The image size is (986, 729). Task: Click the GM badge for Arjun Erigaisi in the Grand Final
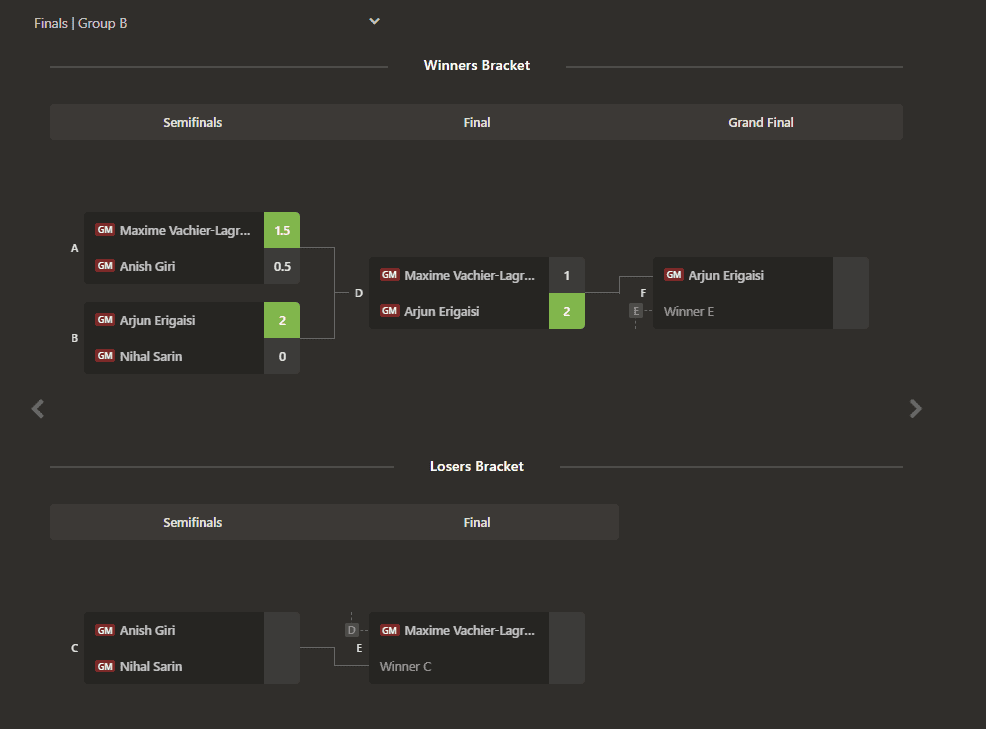click(674, 275)
